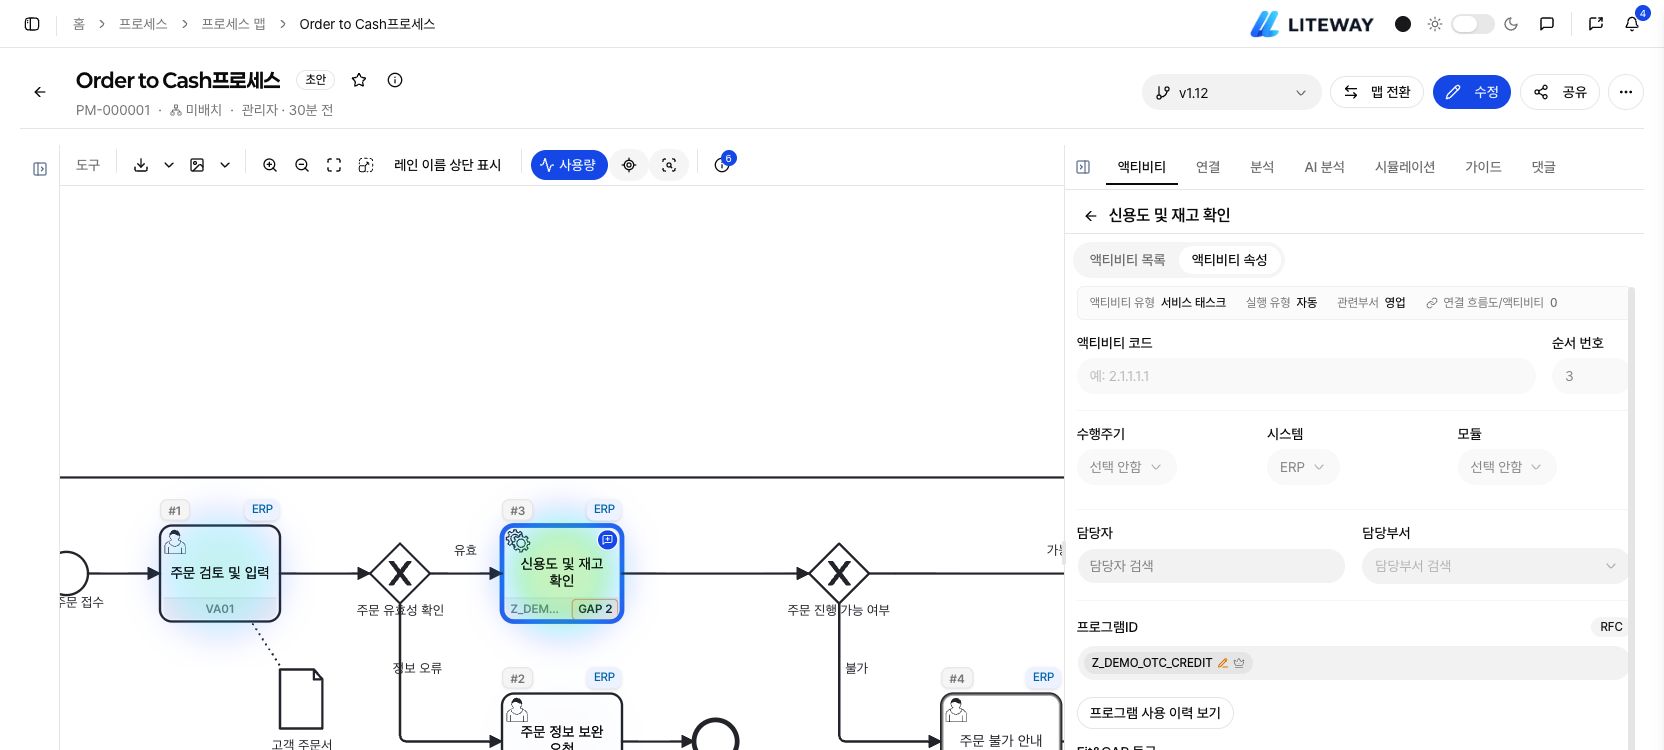The image size is (1664, 750).
Task: Zoom in on the process map
Action: click(270, 165)
